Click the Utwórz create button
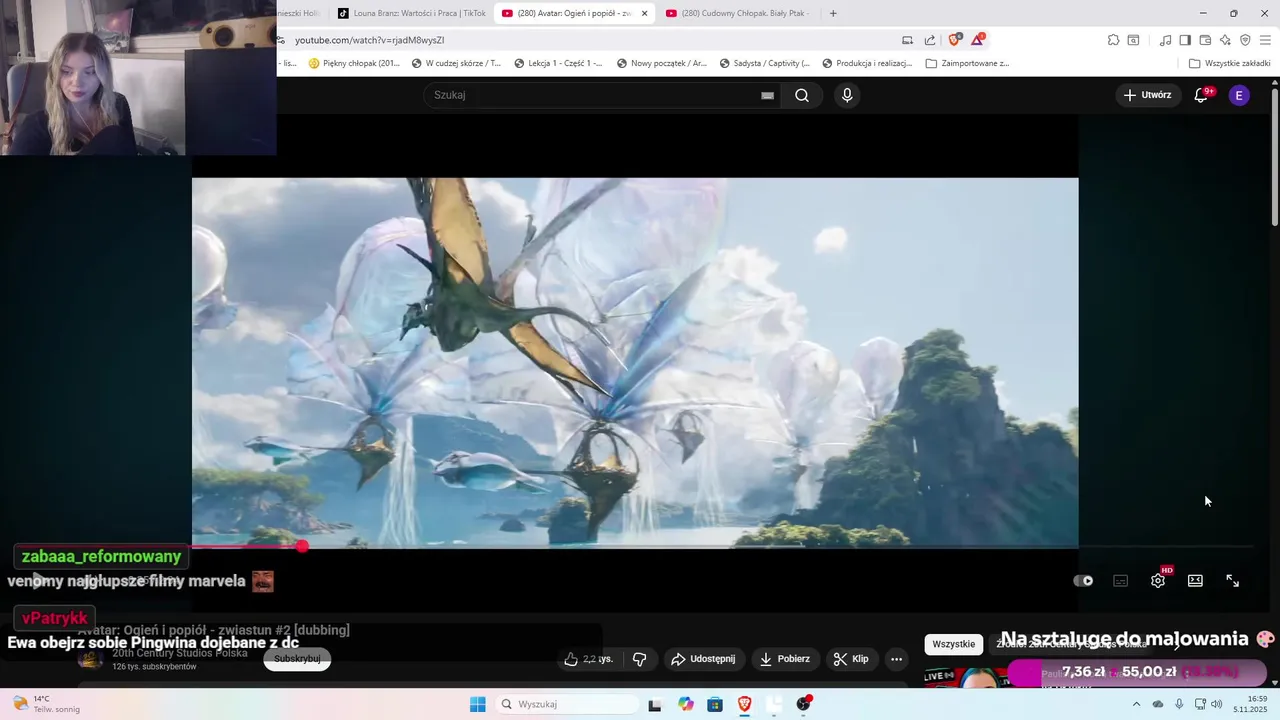Viewport: 1280px width, 720px height. tap(1147, 95)
